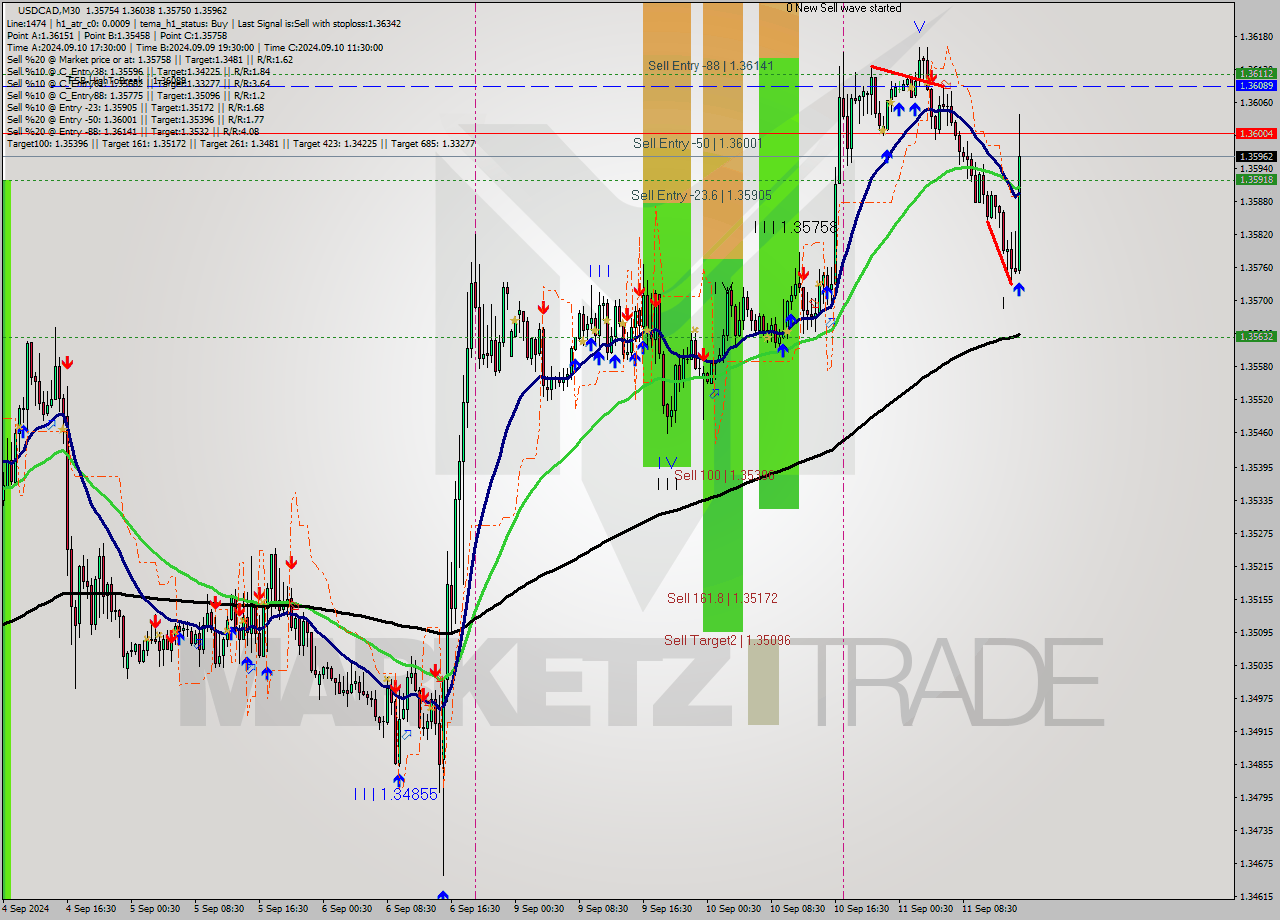
Task: Click the '0 New Sell wave started' text
Action: pyautogui.click(x=843, y=8)
